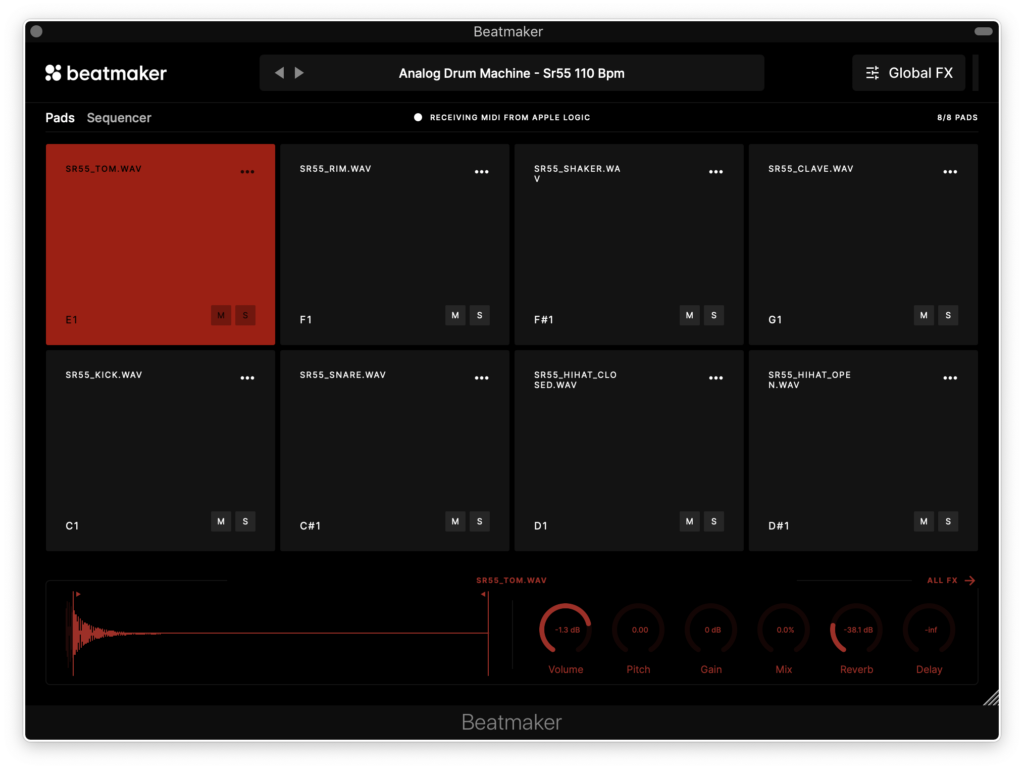This screenshot has height=769, width=1024.
Task: Click the RECEIVING MIDI FROM APPLE LOGIC text
Action: point(510,118)
